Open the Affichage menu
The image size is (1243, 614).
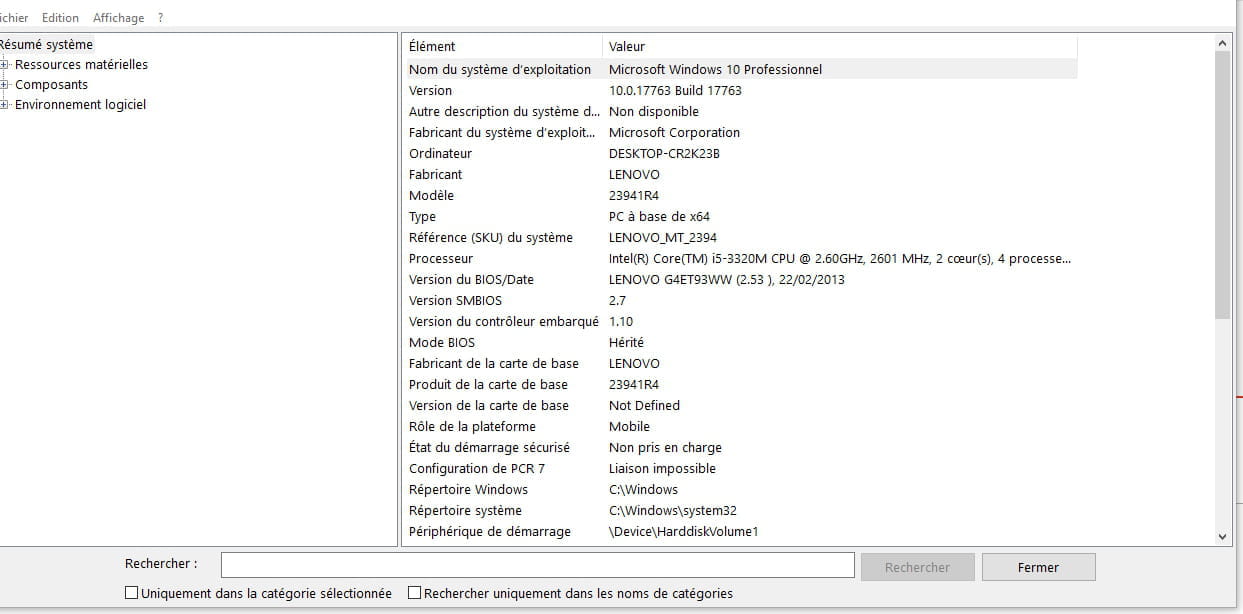point(118,18)
